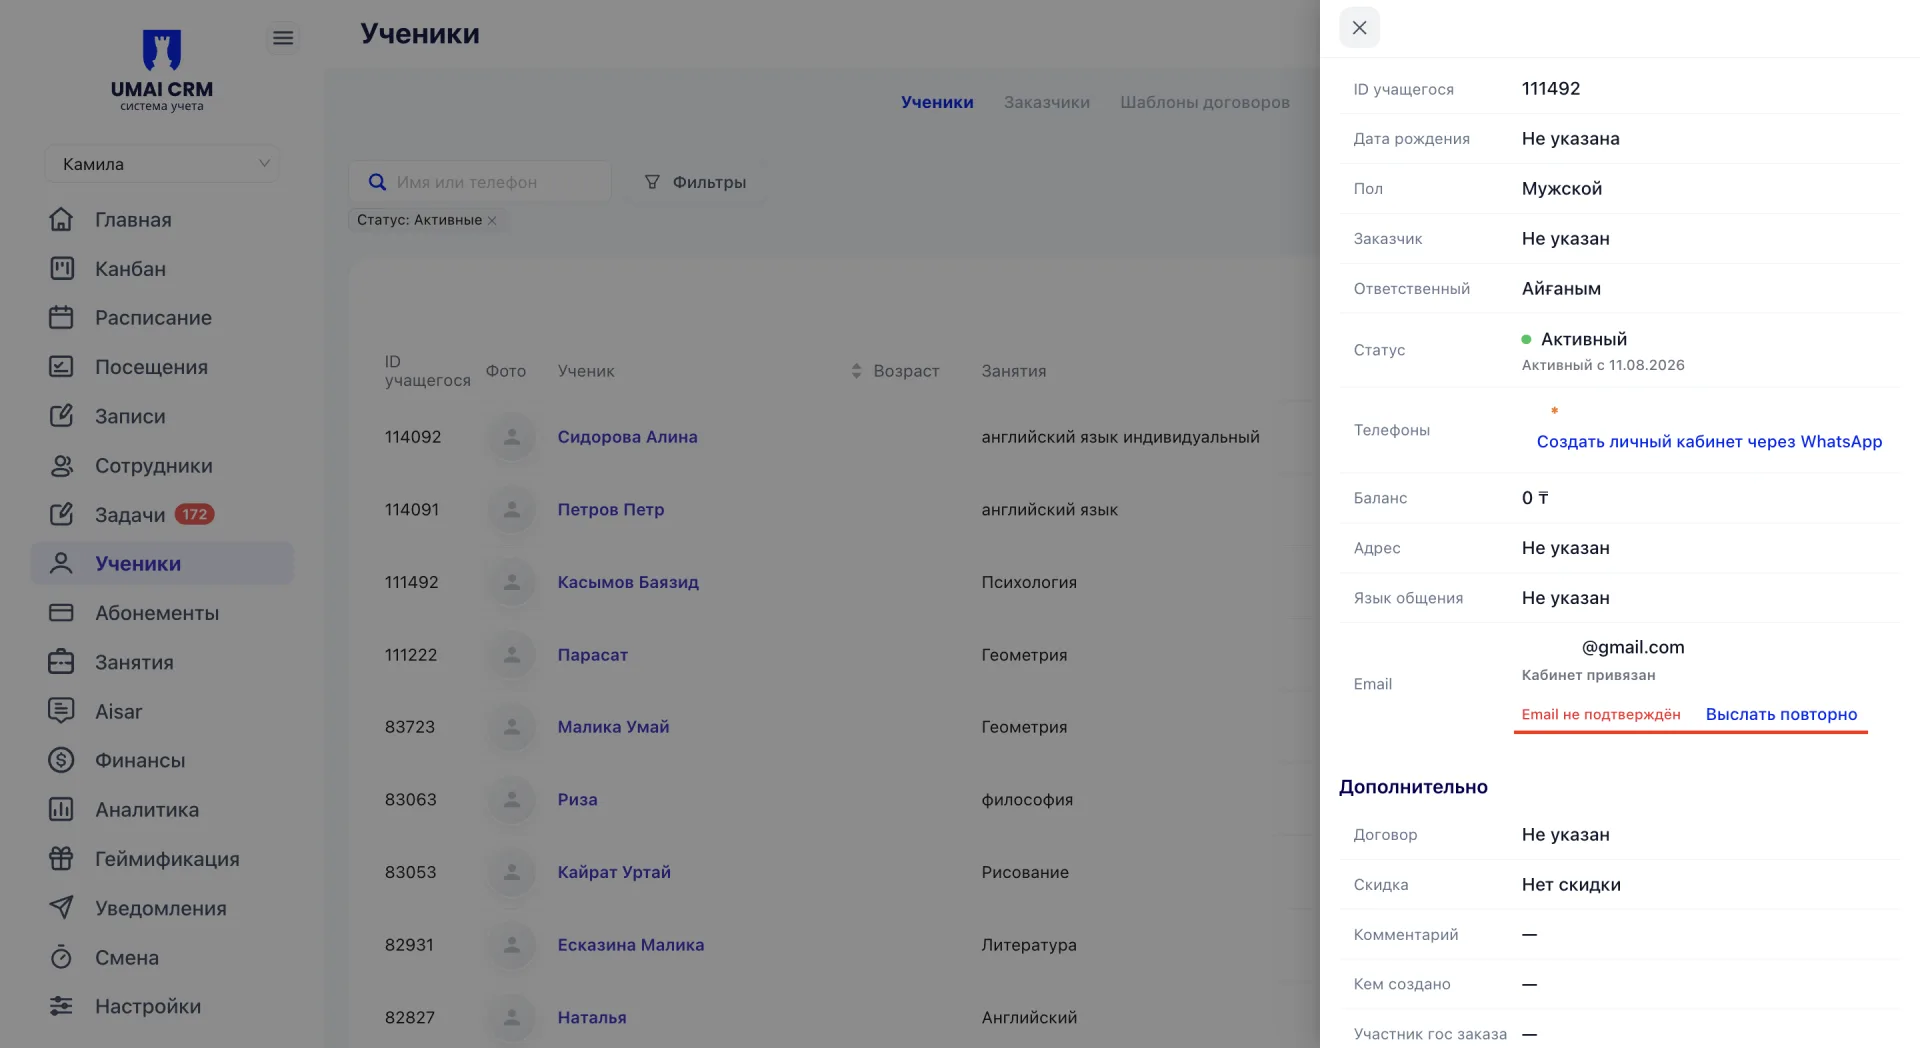Click the Психология lesson cell

(1029, 582)
